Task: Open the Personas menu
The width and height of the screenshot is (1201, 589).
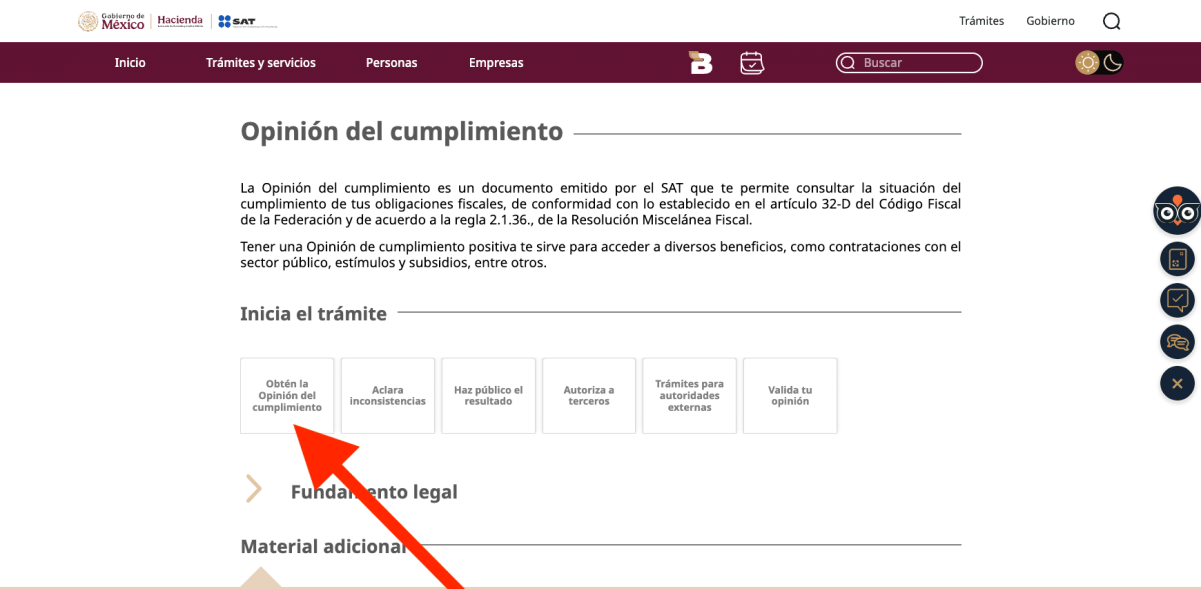Action: (x=391, y=63)
